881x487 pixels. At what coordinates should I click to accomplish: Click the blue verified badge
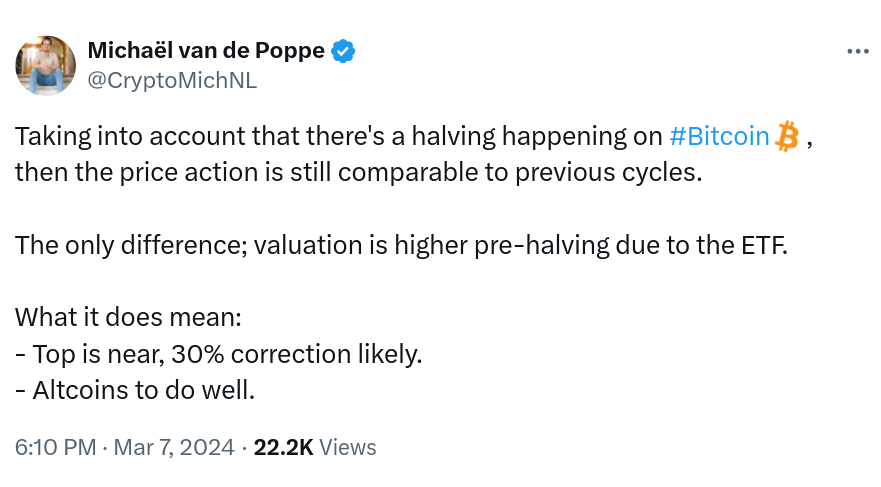343,51
